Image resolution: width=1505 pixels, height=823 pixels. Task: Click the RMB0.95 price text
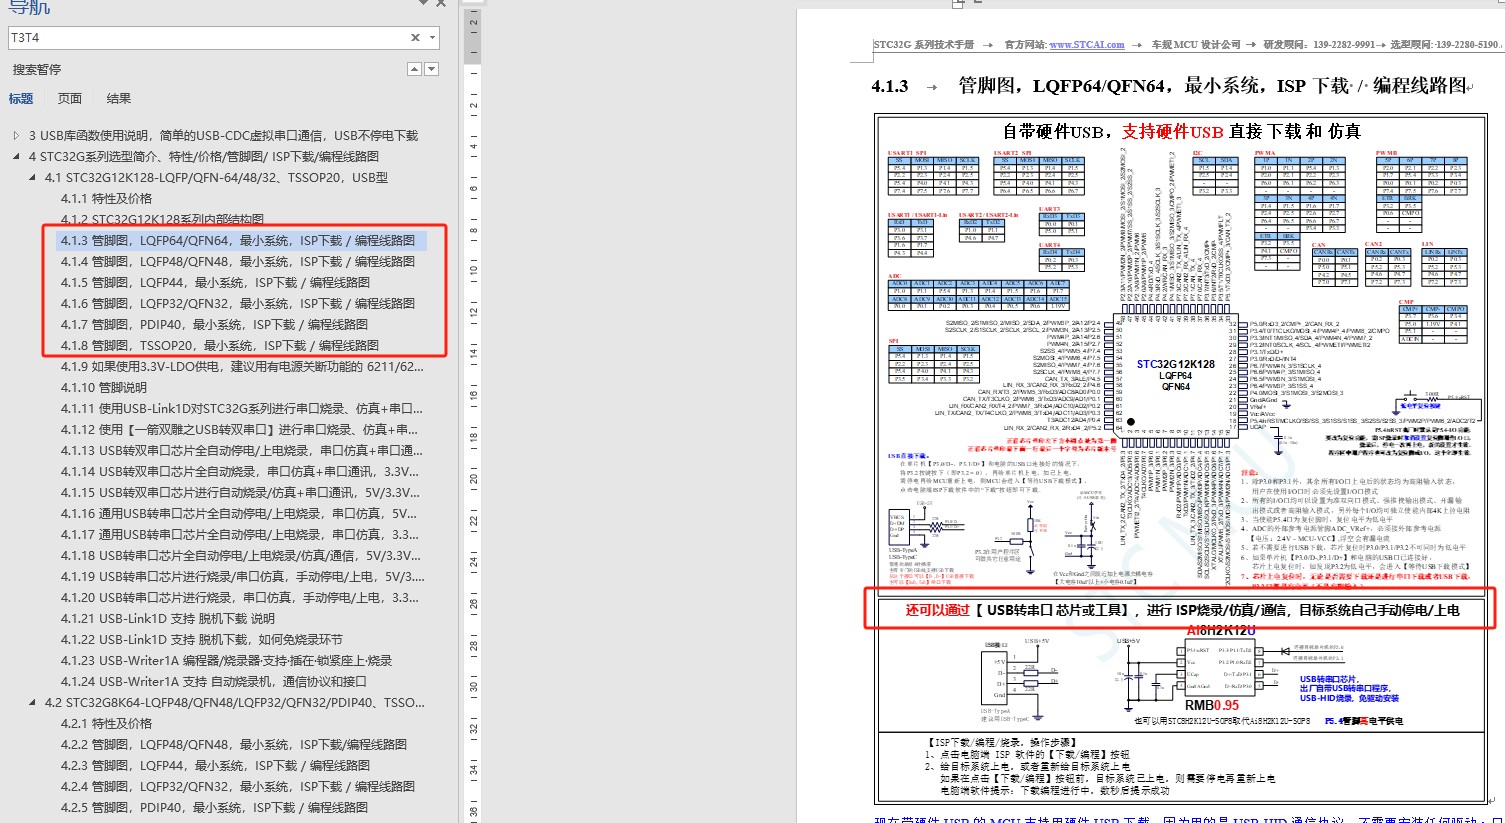click(x=1212, y=705)
